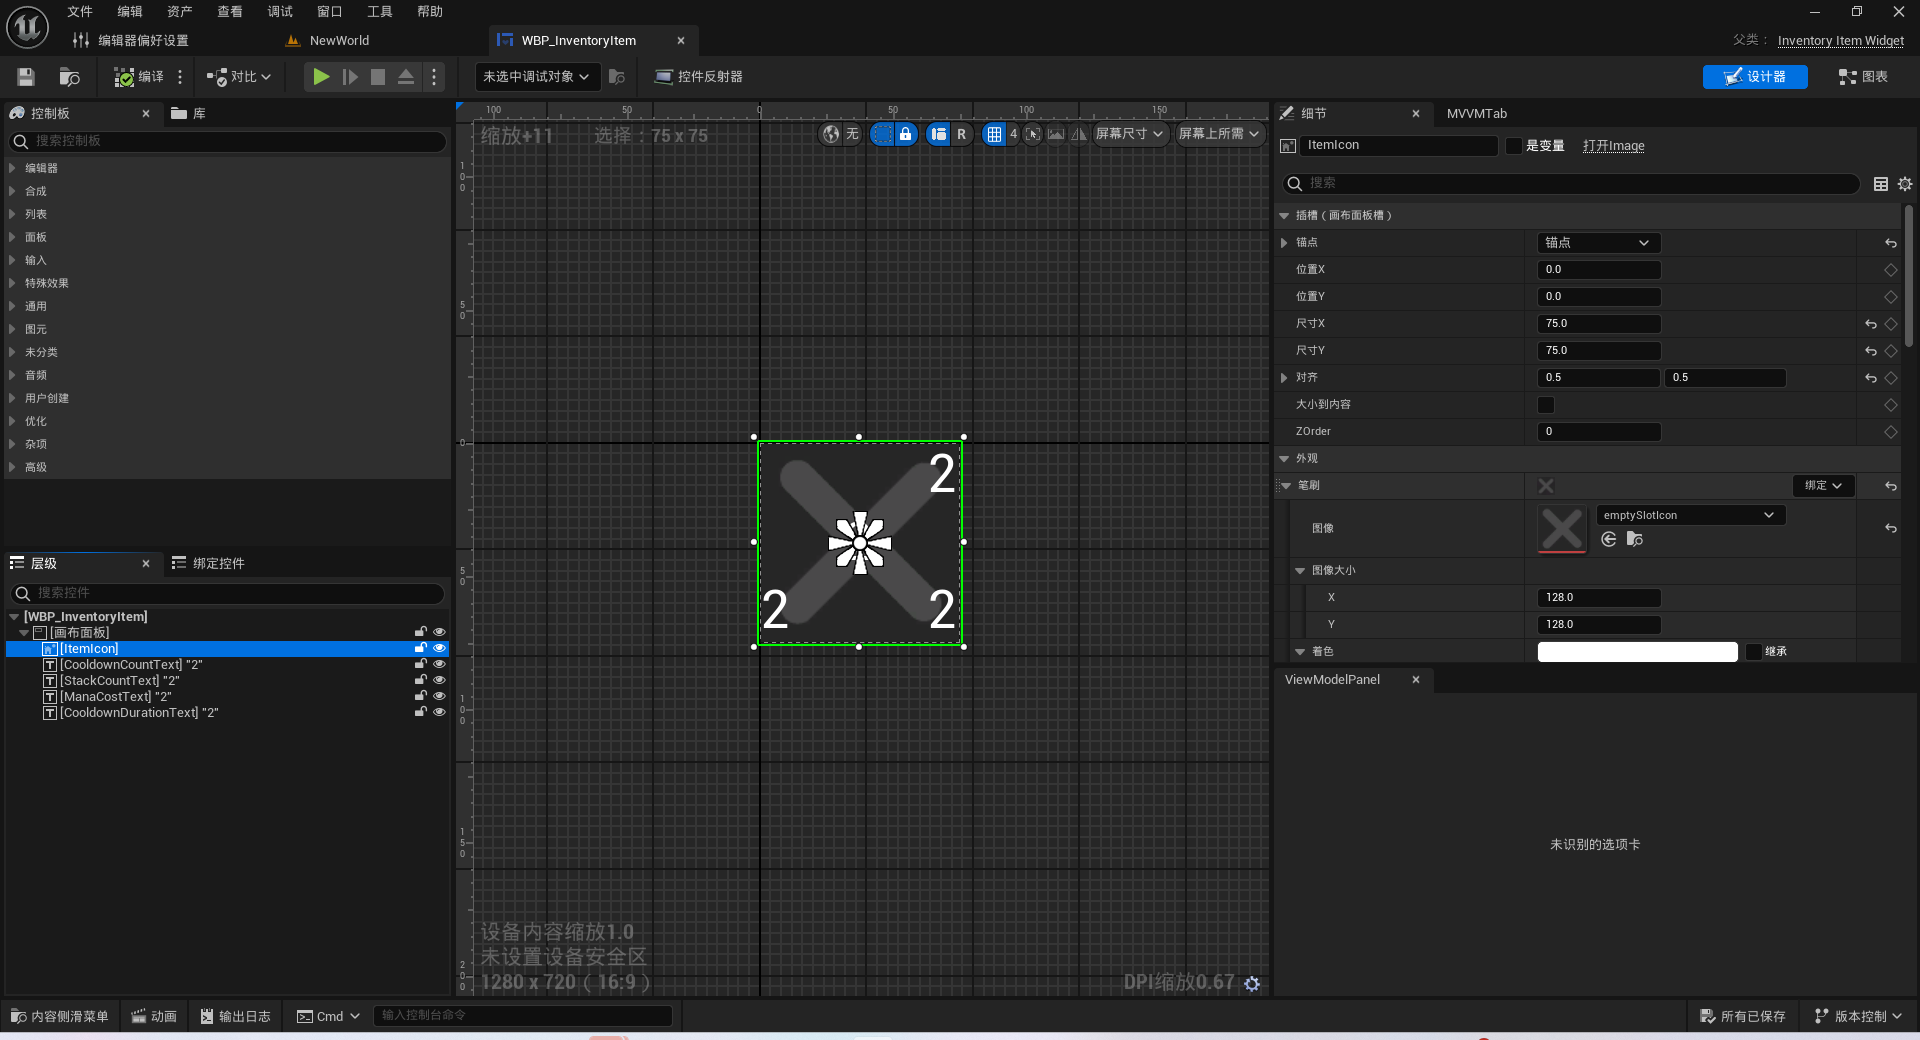Open the 锚点 anchors dropdown
Screen dimensions: 1920x1040
[x=1598, y=243]
